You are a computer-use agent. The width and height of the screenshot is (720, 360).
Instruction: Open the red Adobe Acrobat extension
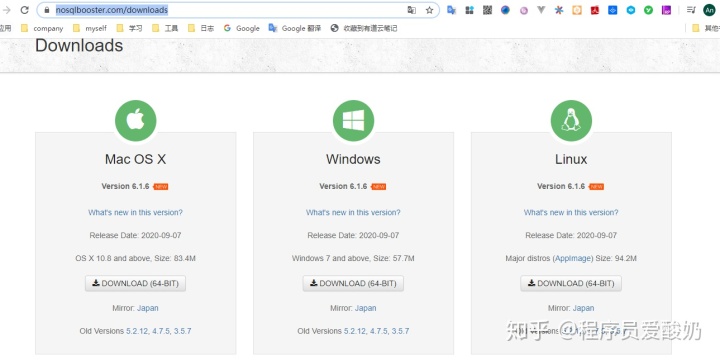point(595,10)
